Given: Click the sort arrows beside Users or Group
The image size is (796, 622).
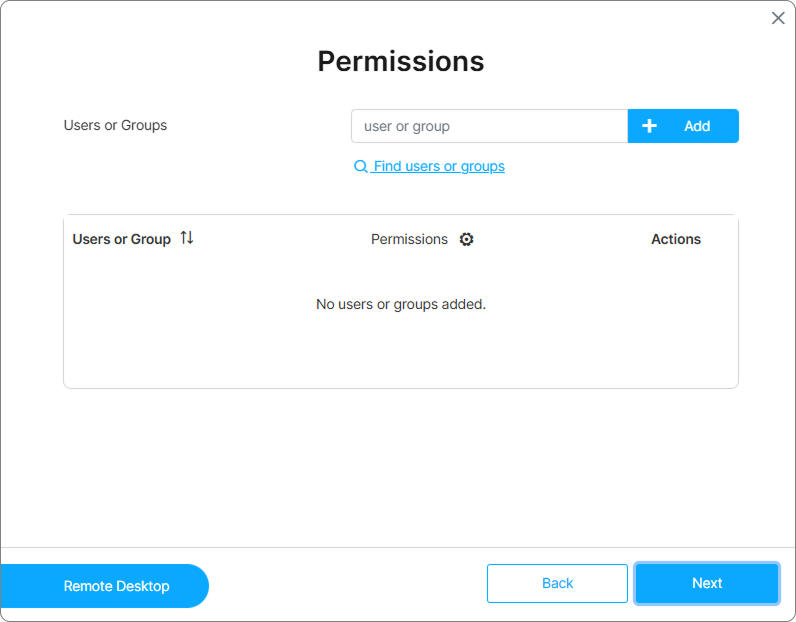Looking at the screenshot, I should (187, 238).
